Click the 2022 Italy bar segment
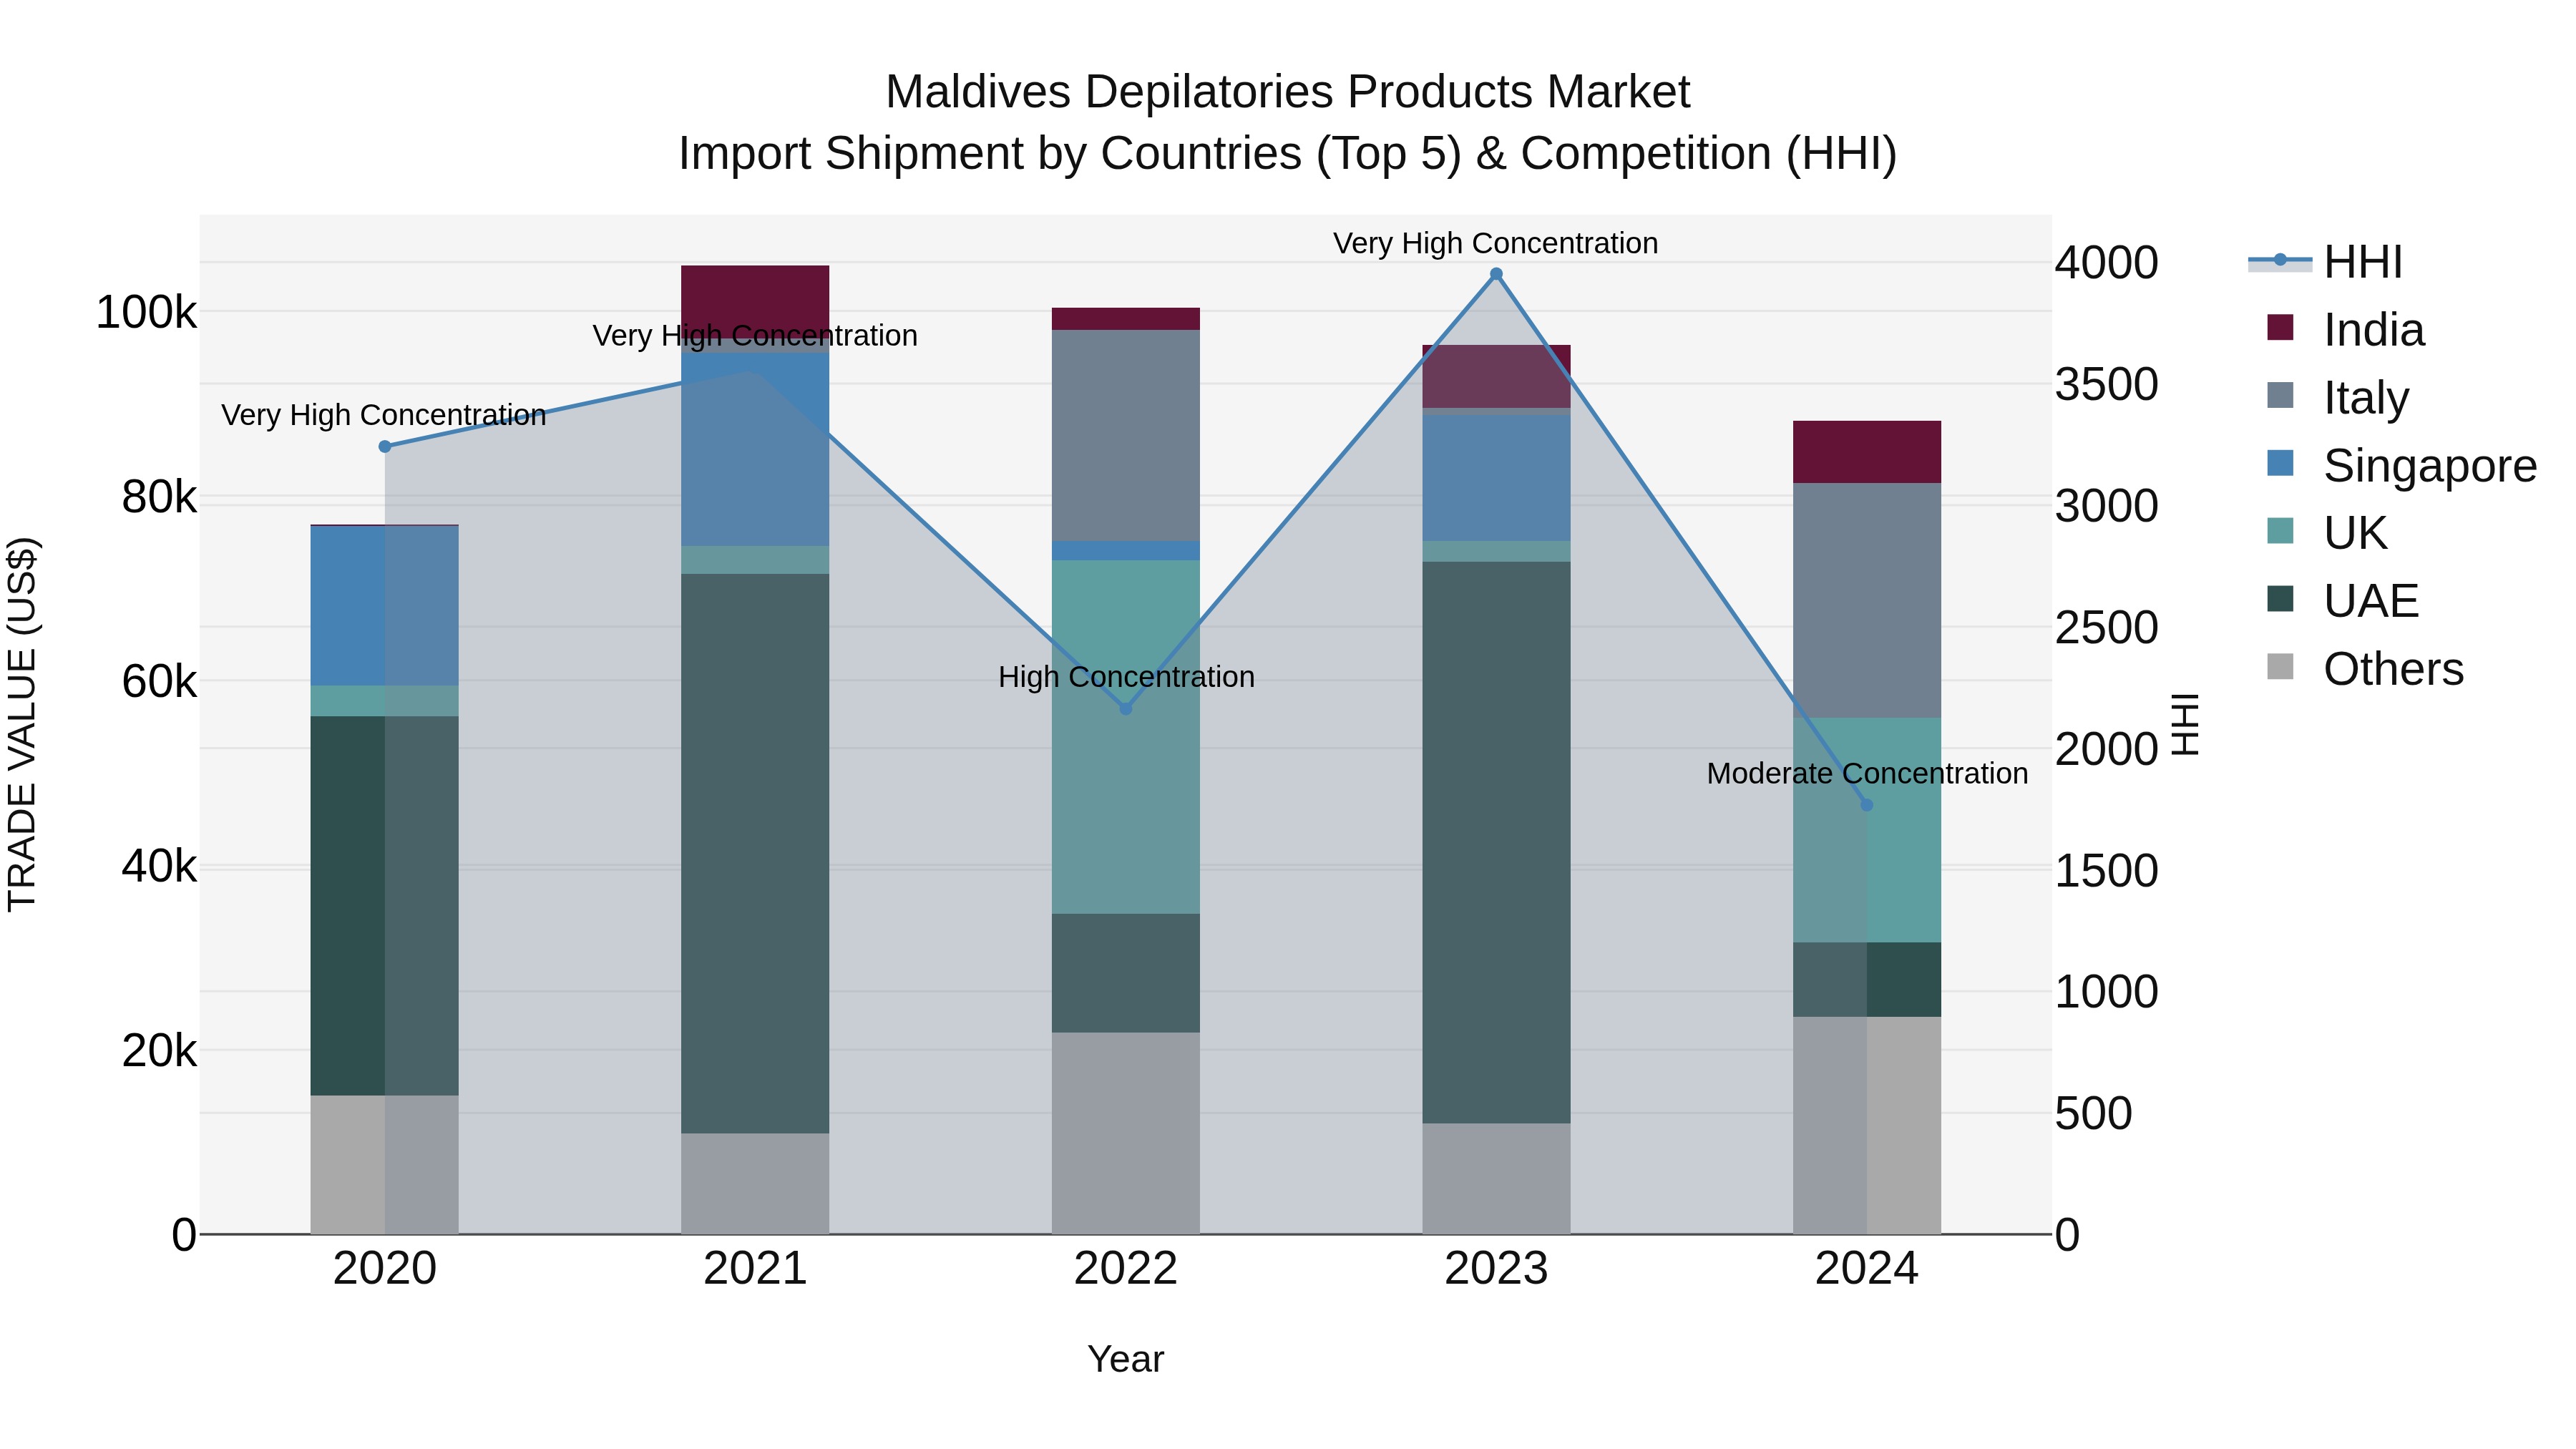Screen dimensions: 2576x1449 (1125, 435)
